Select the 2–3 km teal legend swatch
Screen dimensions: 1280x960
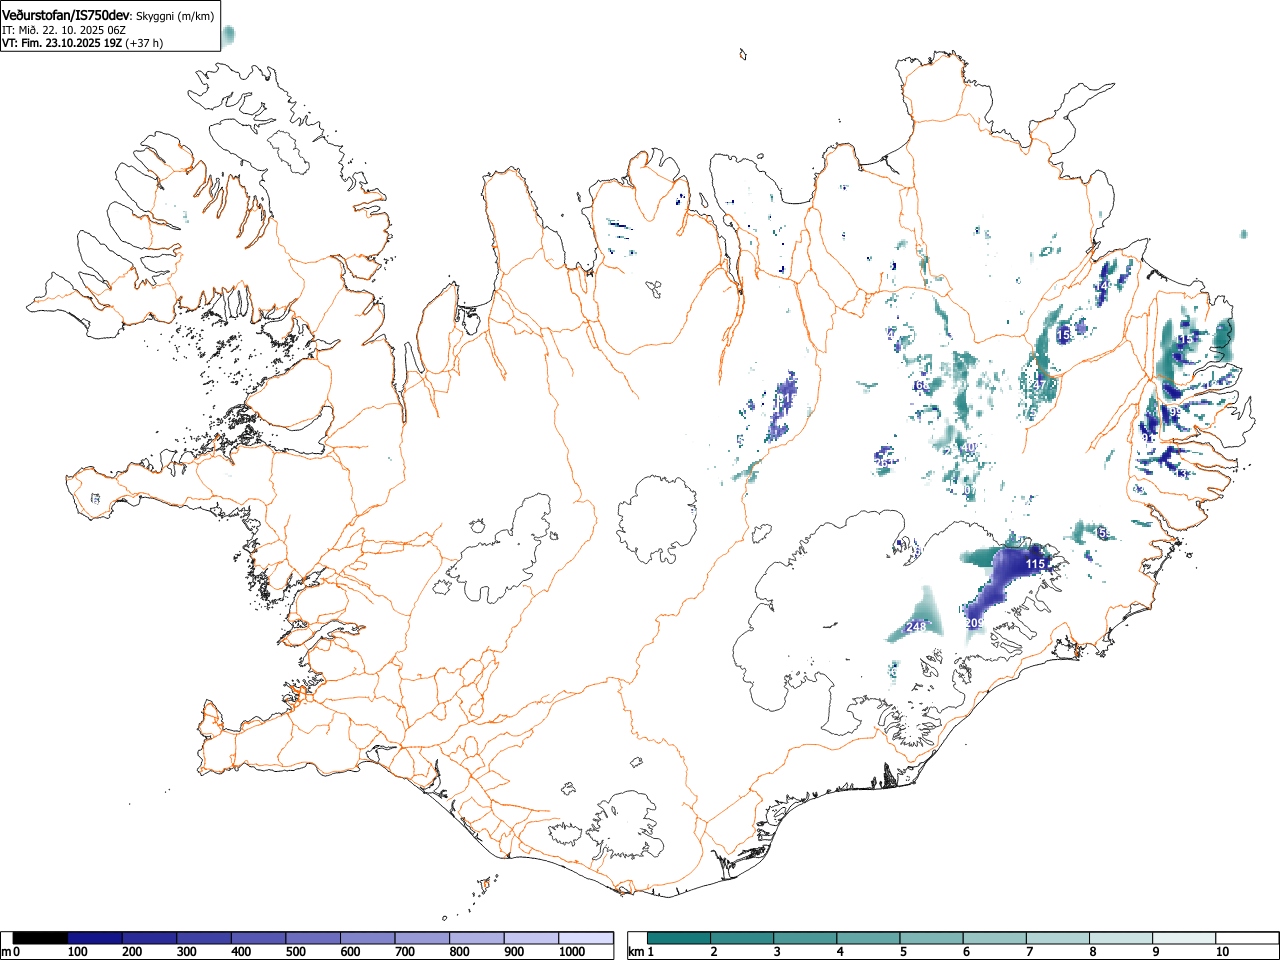point(742,938)
